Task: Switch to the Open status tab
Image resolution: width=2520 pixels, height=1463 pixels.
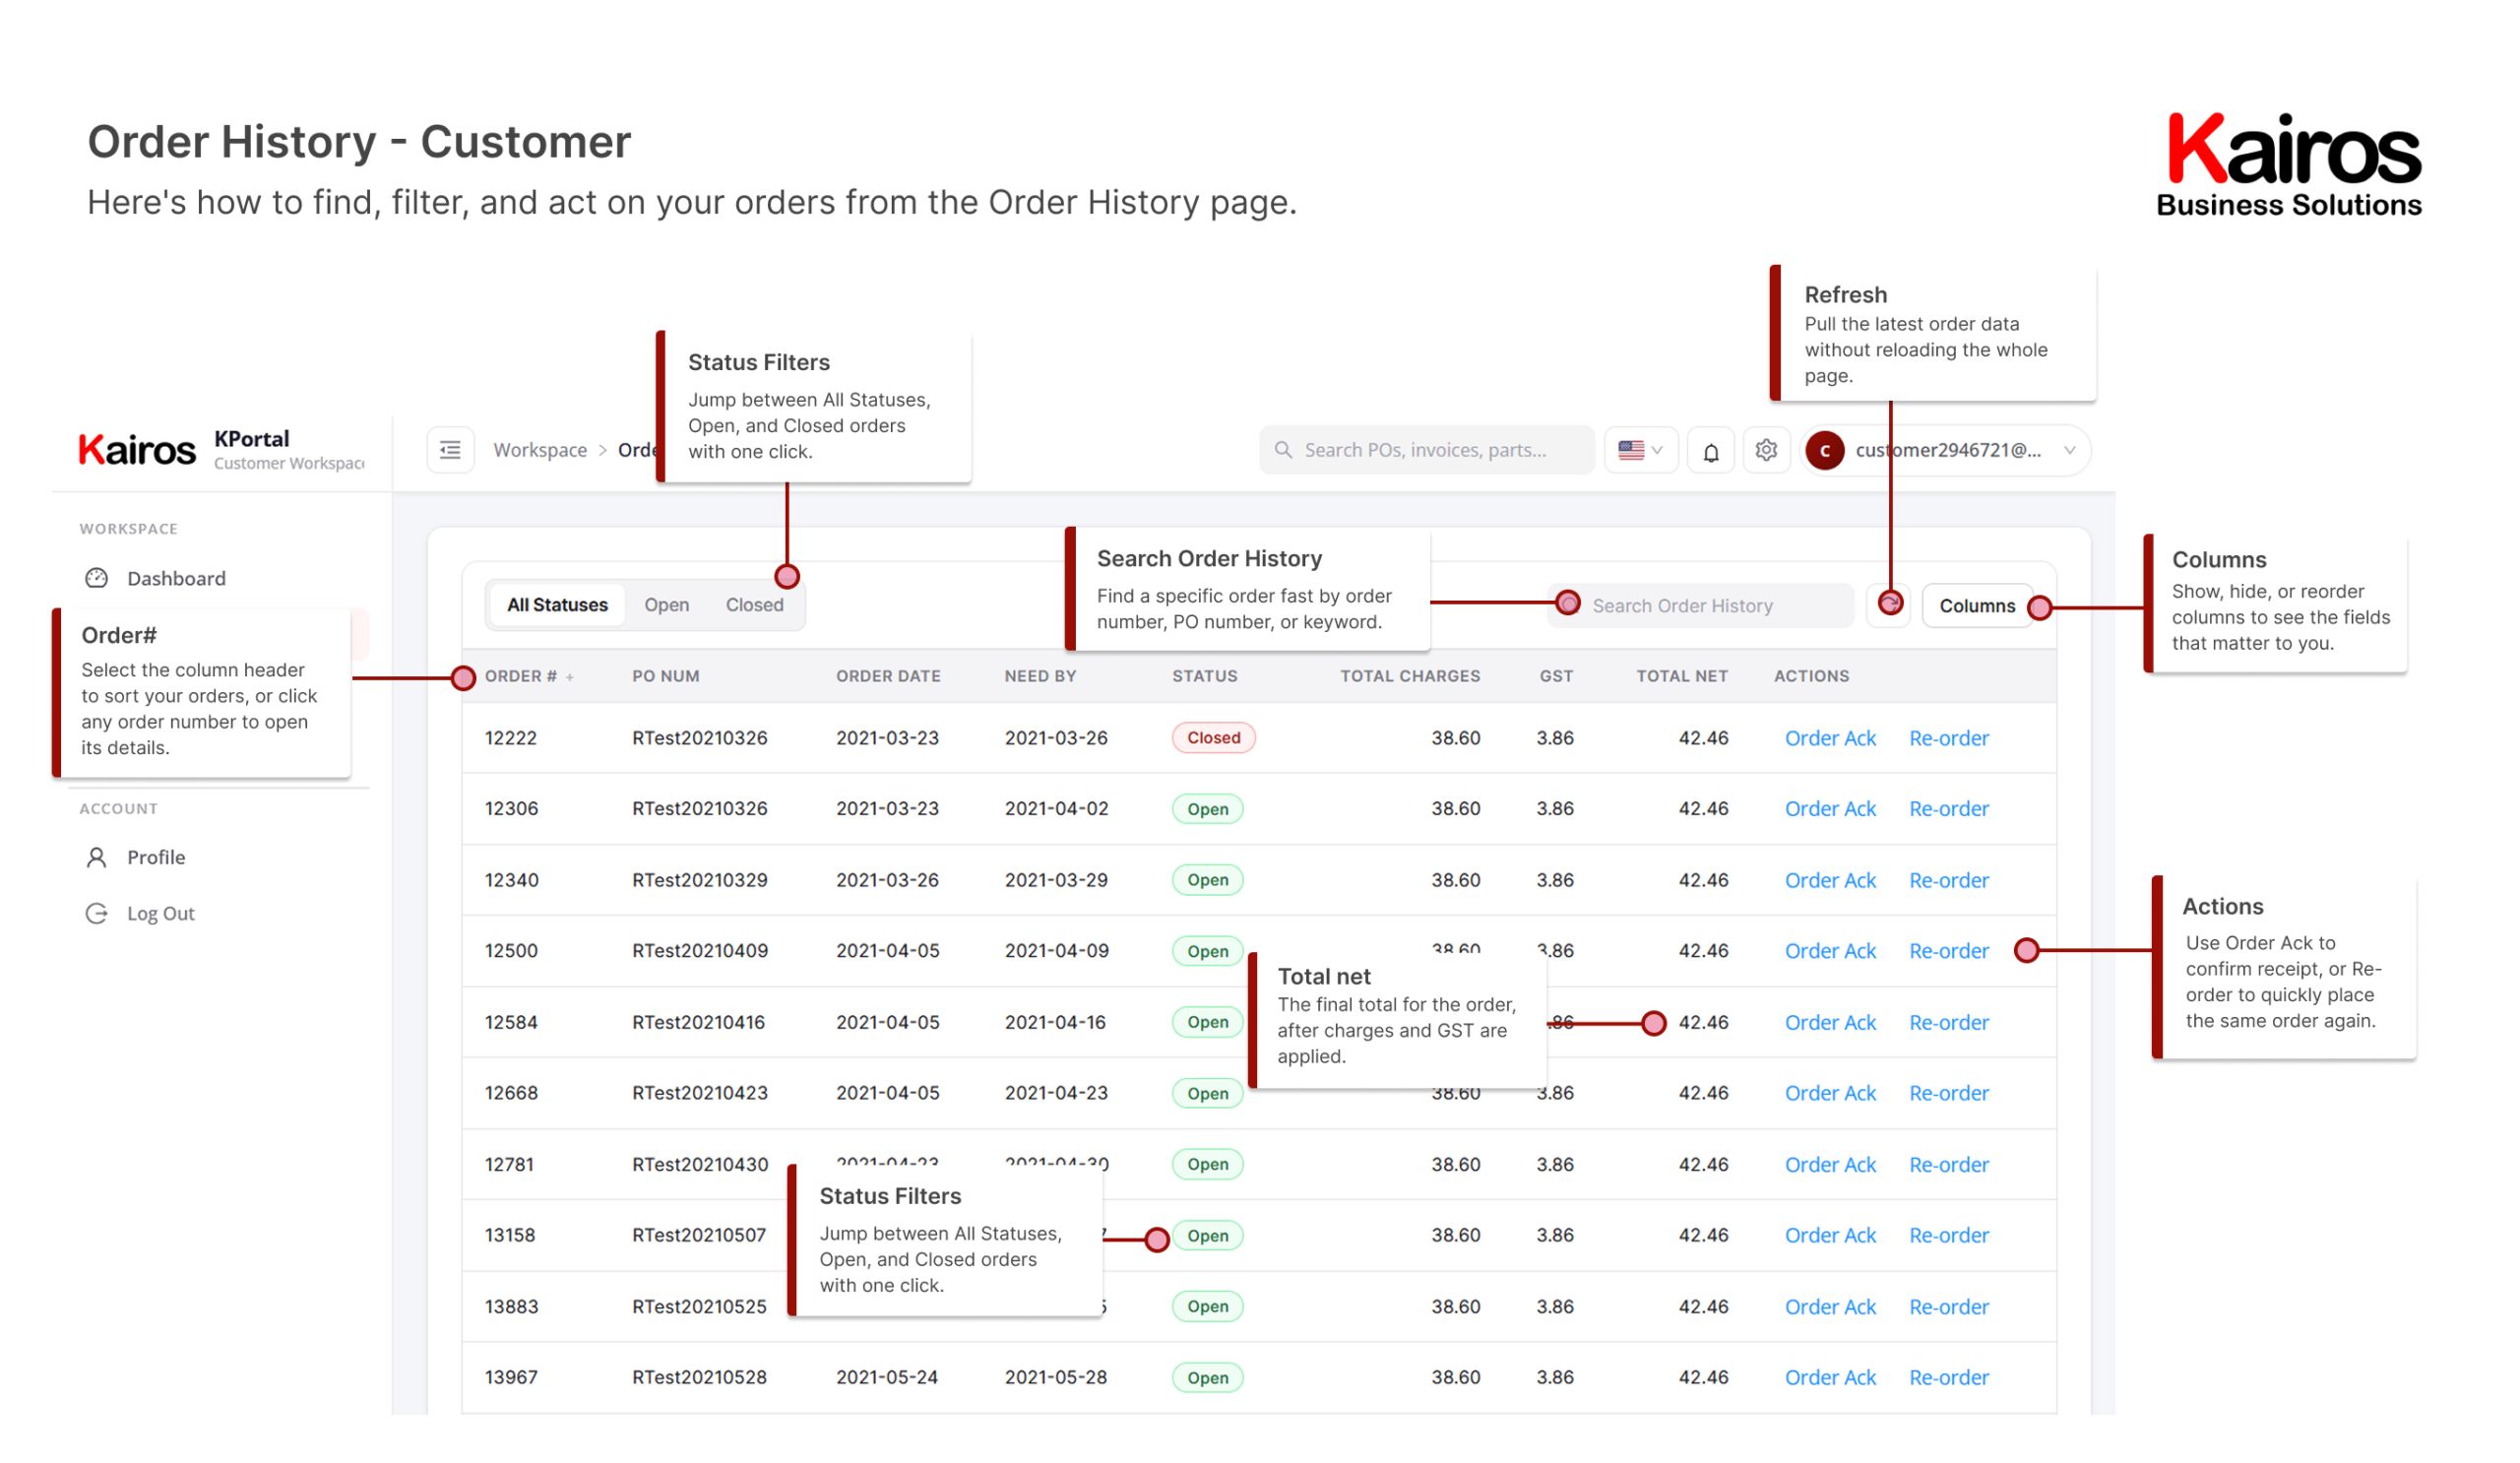Action: [x=666, y=605]
